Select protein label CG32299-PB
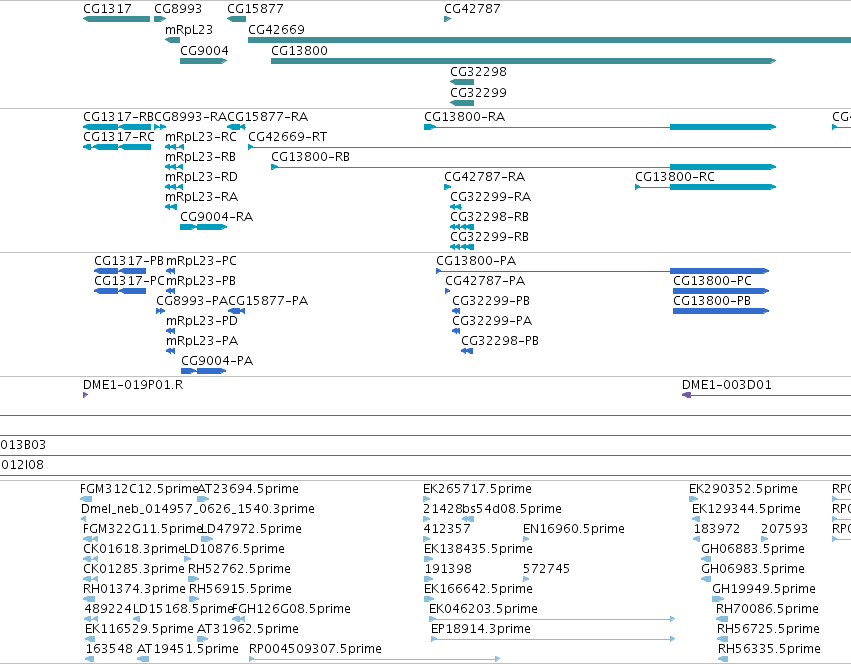 tap(491, 301)
